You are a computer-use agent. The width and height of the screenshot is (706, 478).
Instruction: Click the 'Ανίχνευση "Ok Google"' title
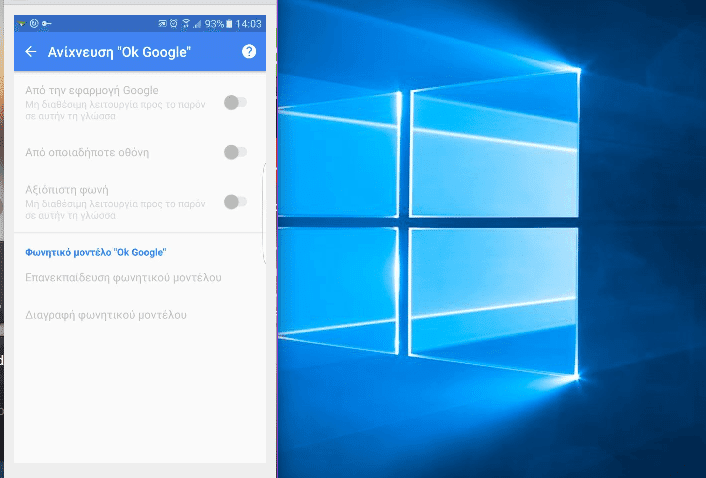click(x=119, y=52)
